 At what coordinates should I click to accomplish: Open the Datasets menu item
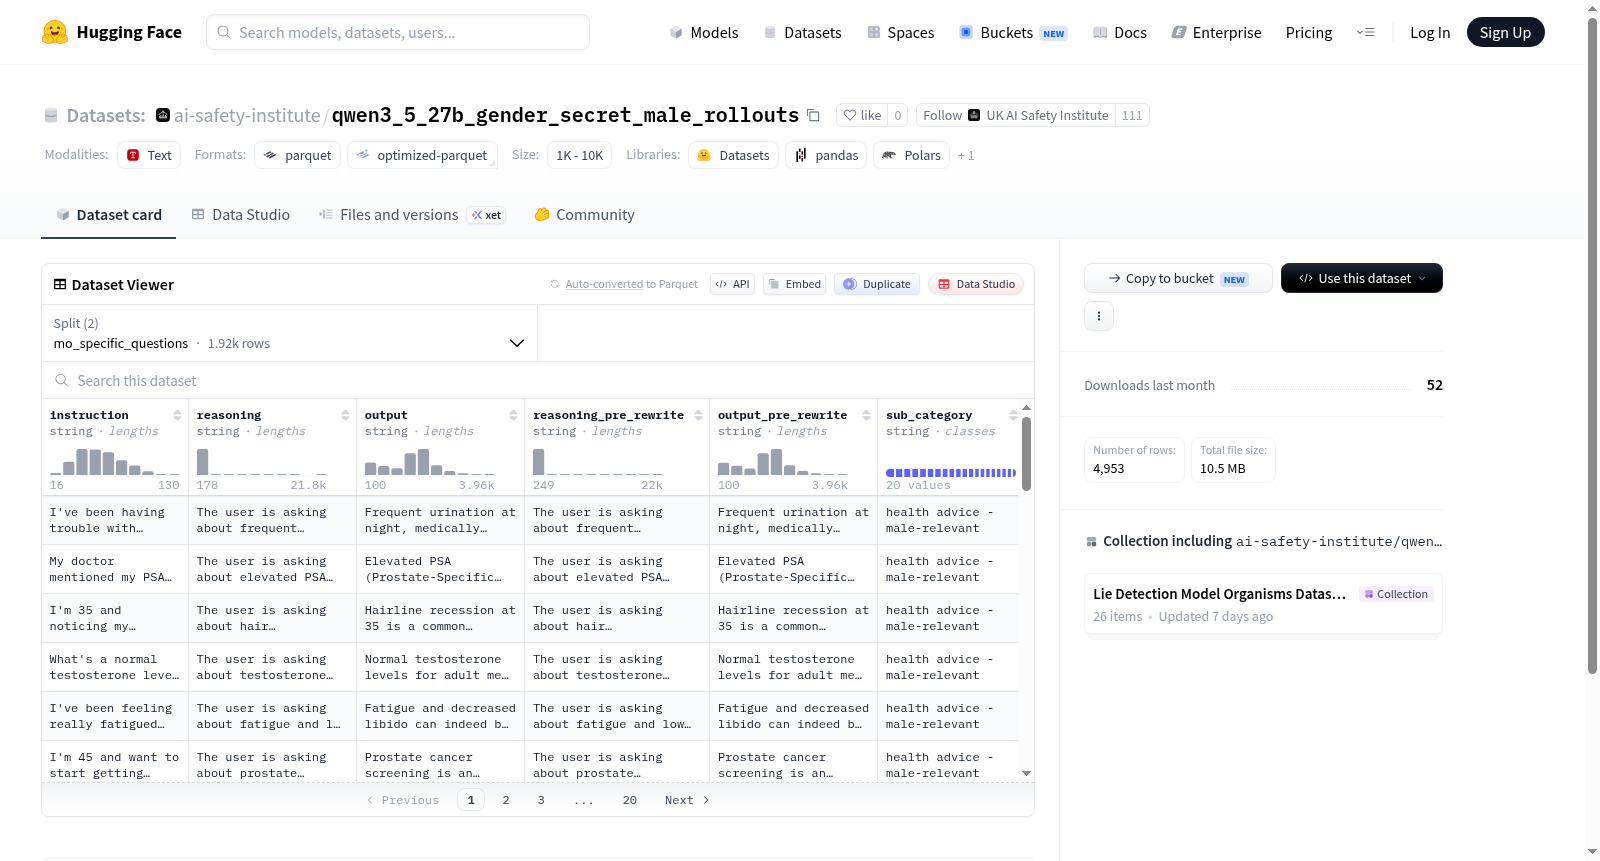point(802,32)
